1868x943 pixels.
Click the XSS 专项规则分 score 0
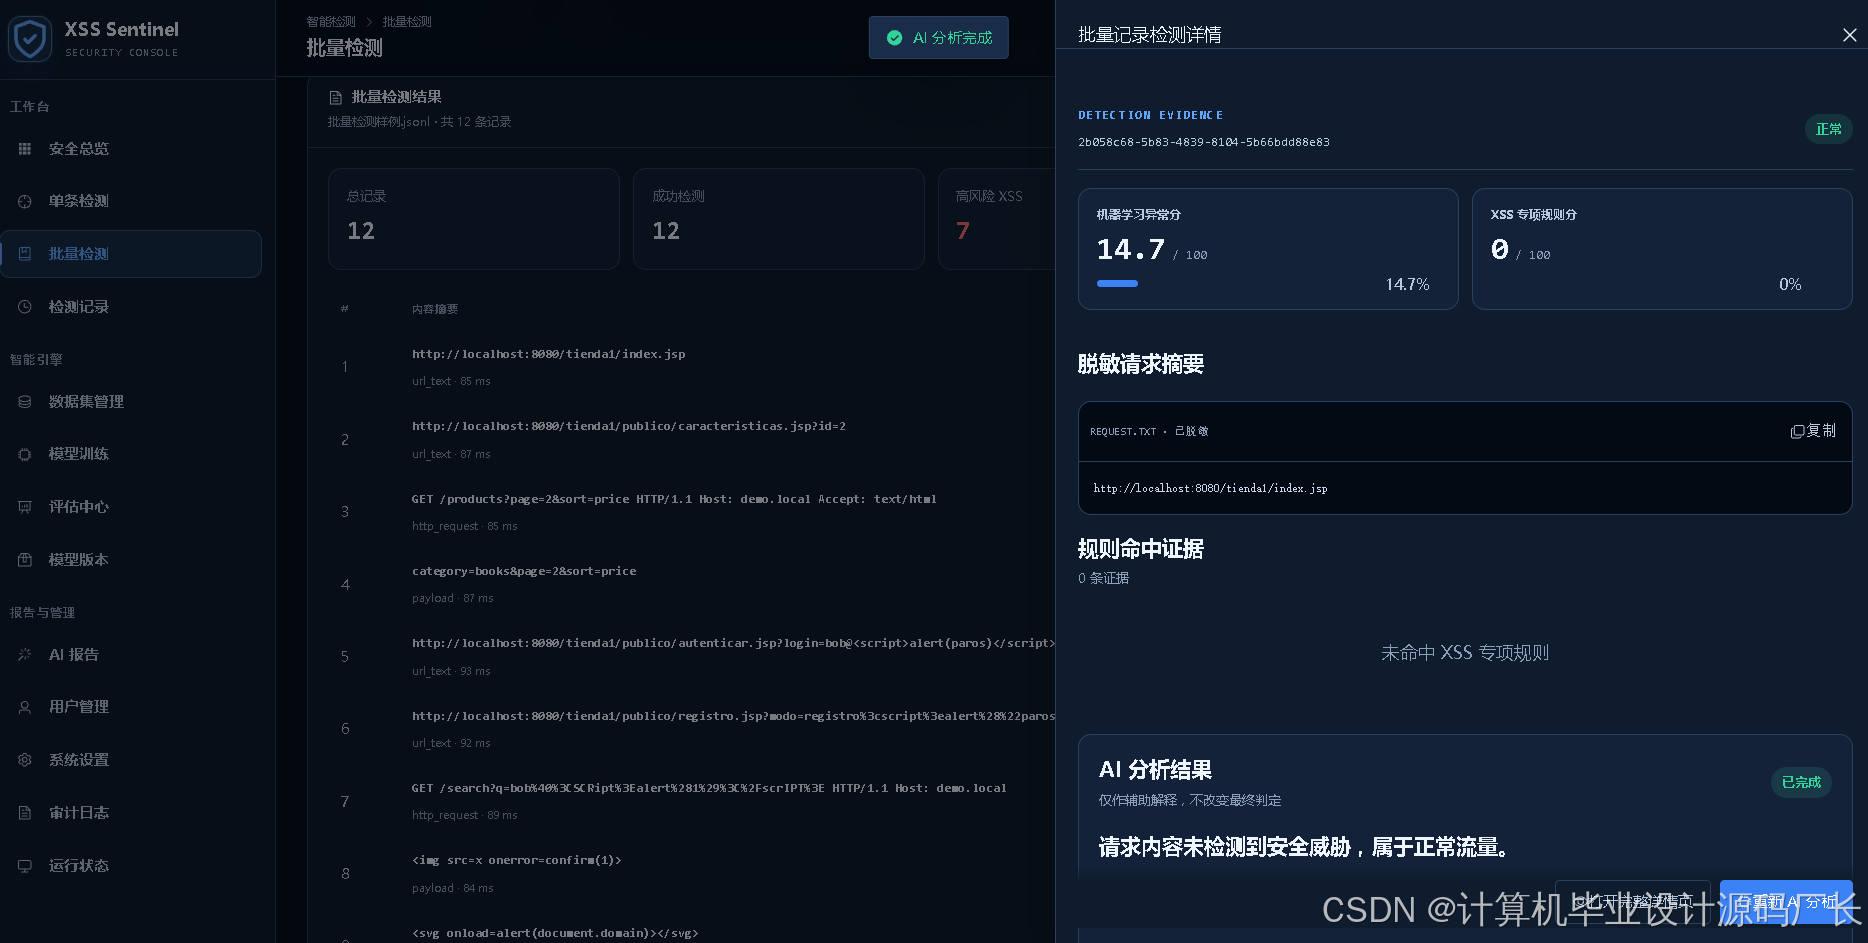tap(1500, 249)
